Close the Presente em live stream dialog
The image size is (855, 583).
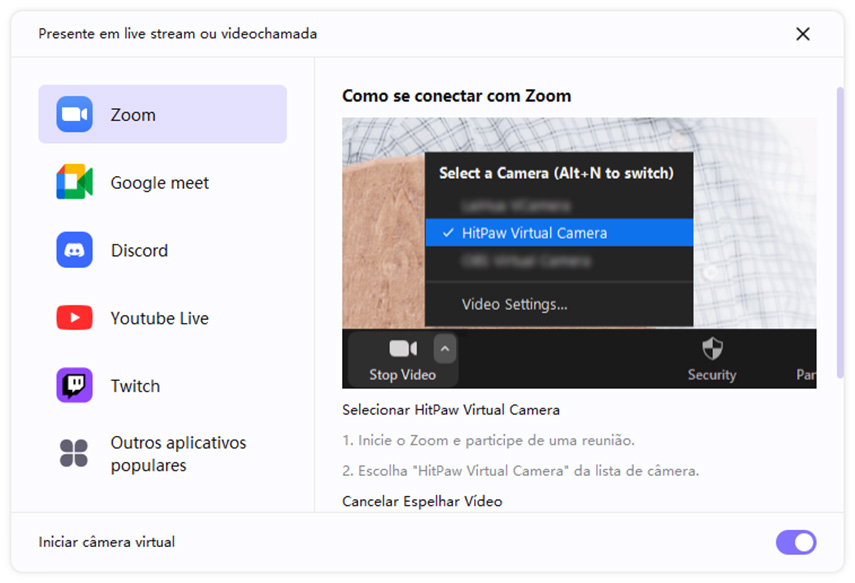pyautogui.click(x=802, y=34)
